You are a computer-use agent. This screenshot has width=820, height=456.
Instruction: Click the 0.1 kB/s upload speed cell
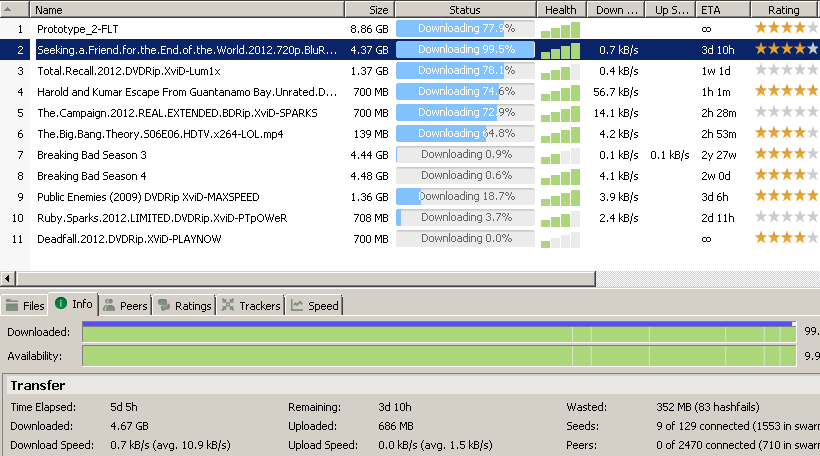pos(670,155)
